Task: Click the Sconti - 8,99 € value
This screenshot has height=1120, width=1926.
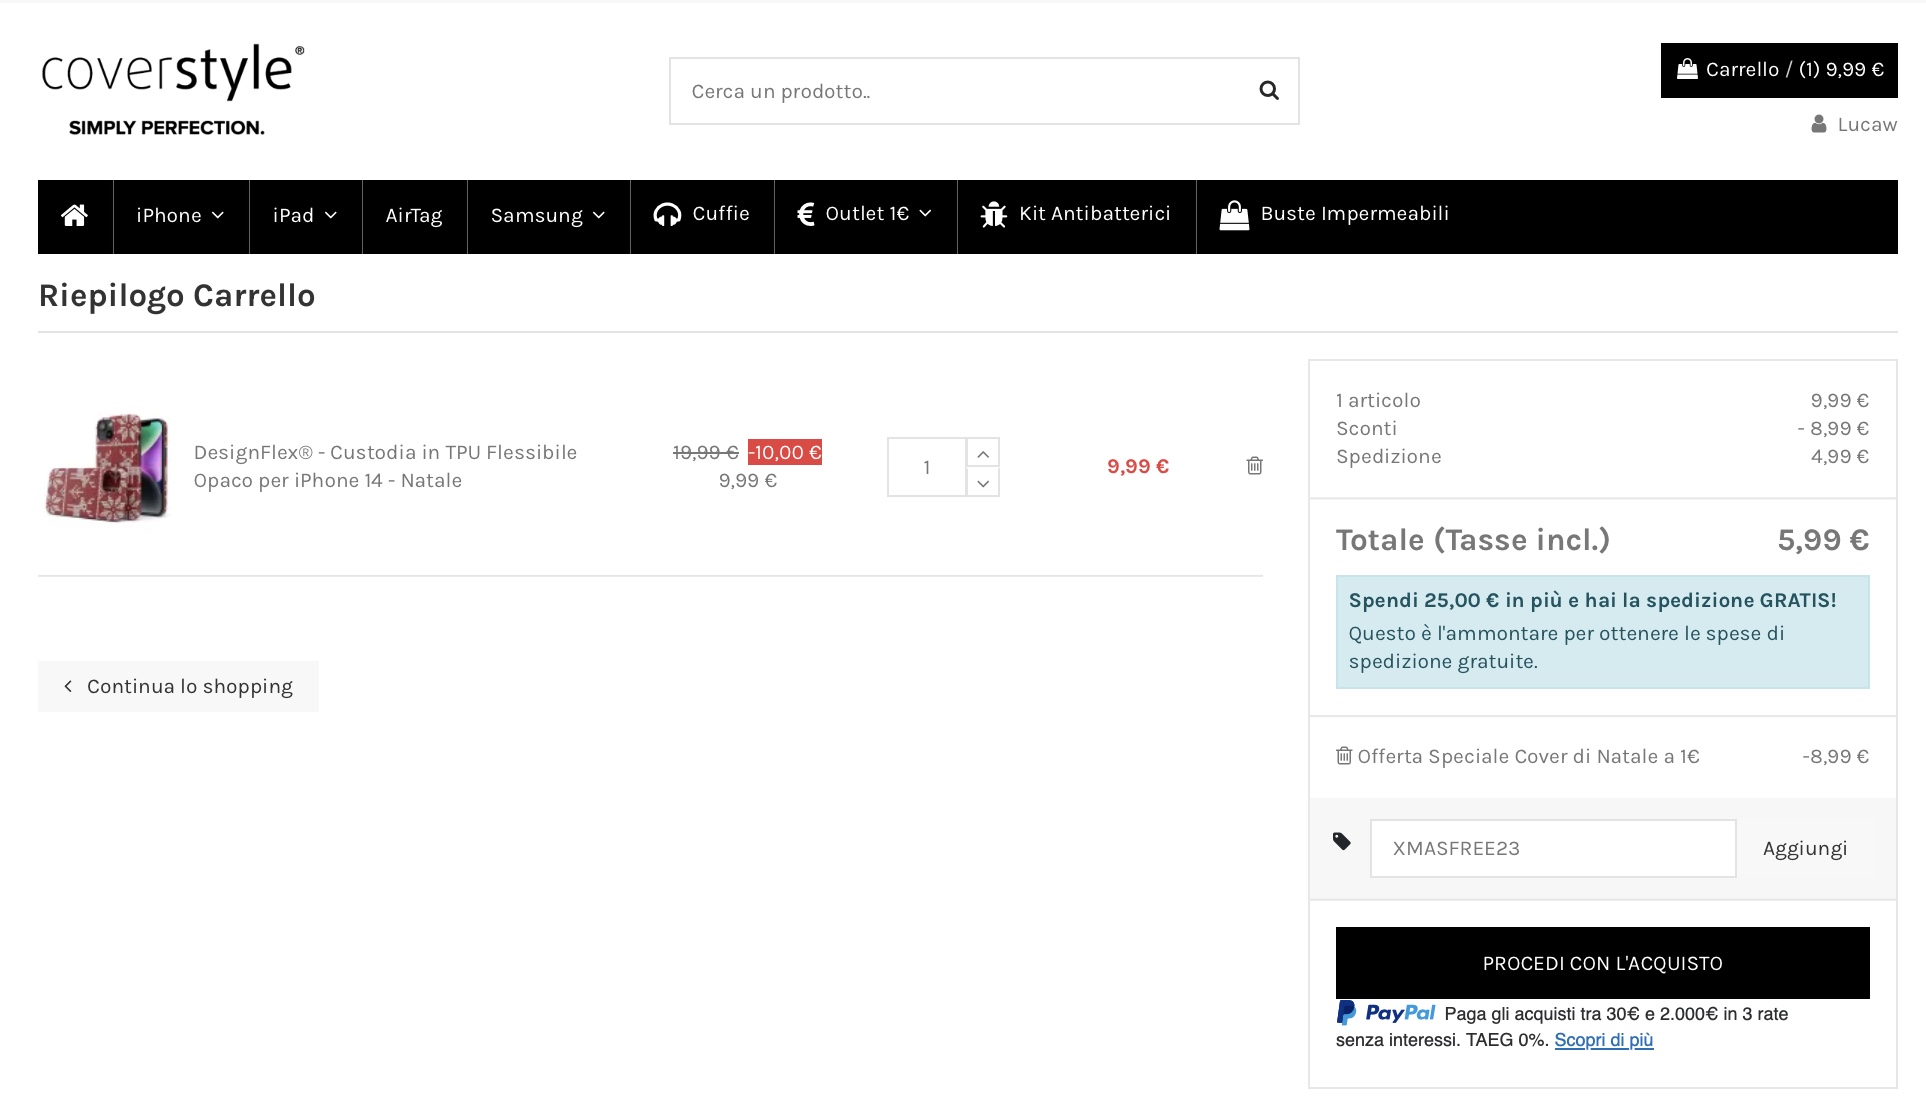Action: tap(1833, 428)
